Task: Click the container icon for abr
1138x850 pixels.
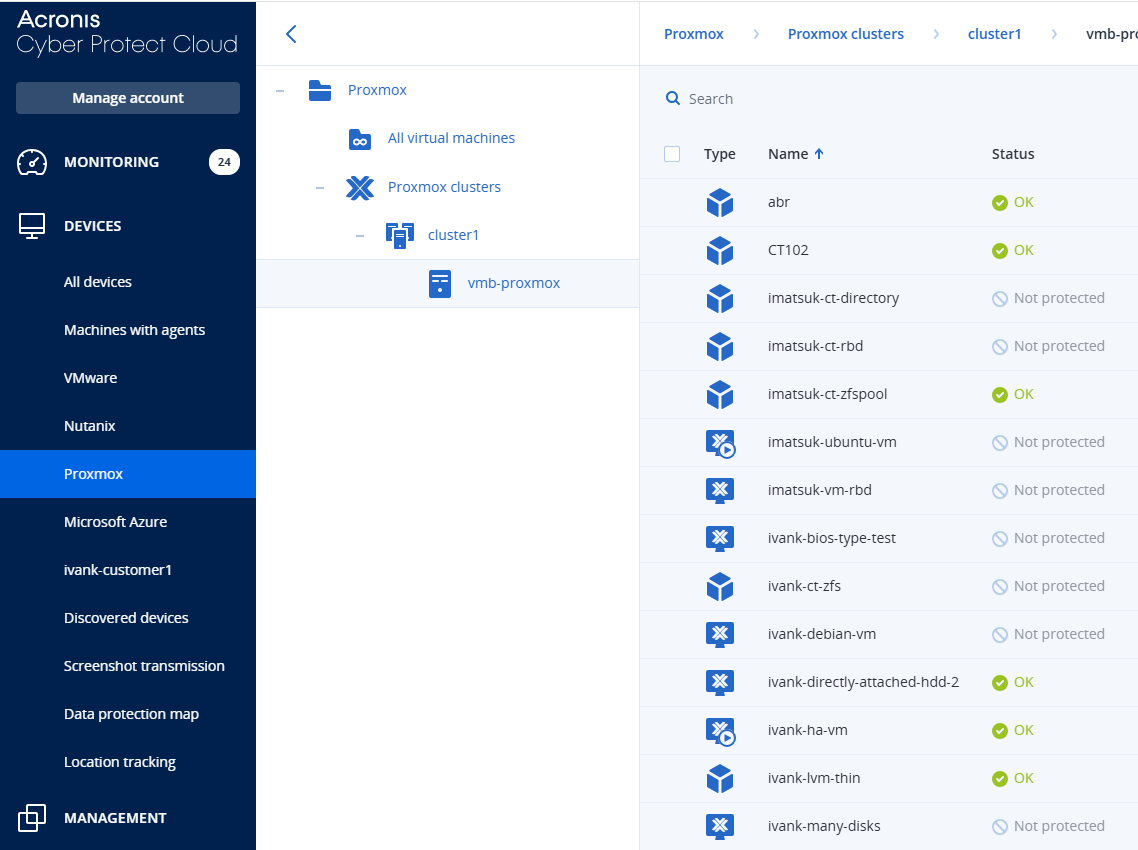Action: [720, 203]
